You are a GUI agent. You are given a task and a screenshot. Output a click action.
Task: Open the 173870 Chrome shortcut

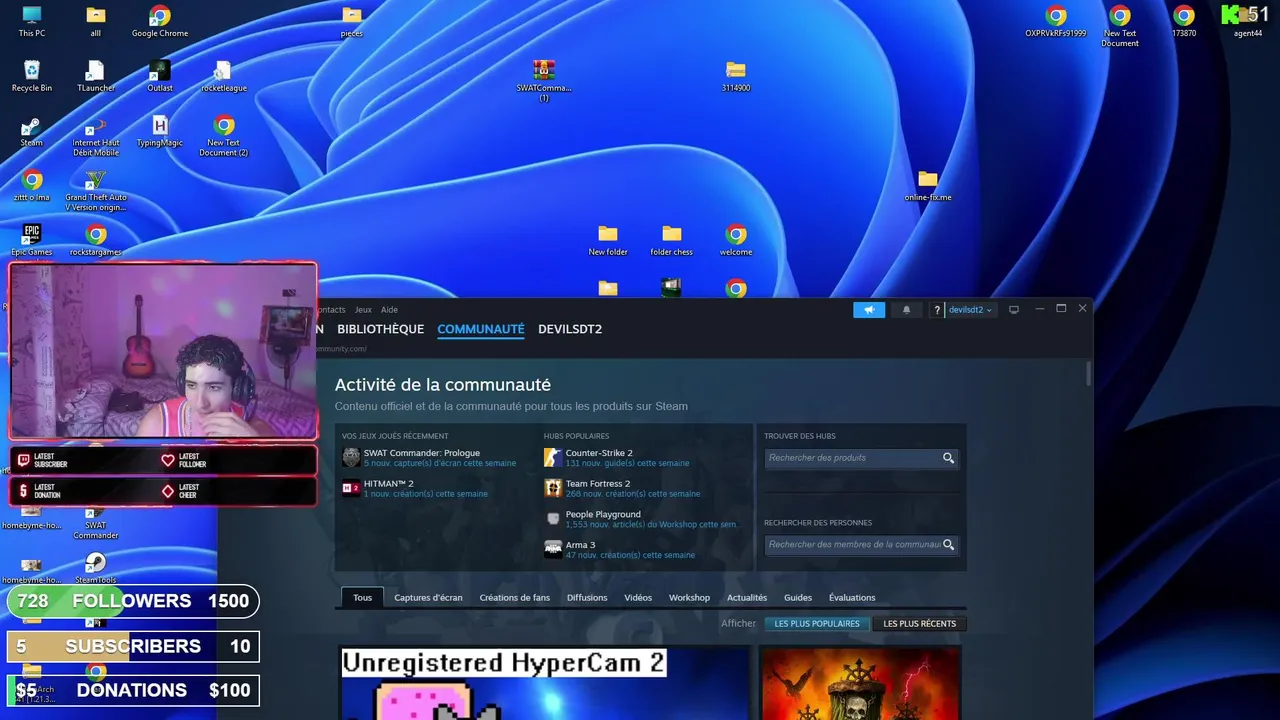pos(1184,22)
